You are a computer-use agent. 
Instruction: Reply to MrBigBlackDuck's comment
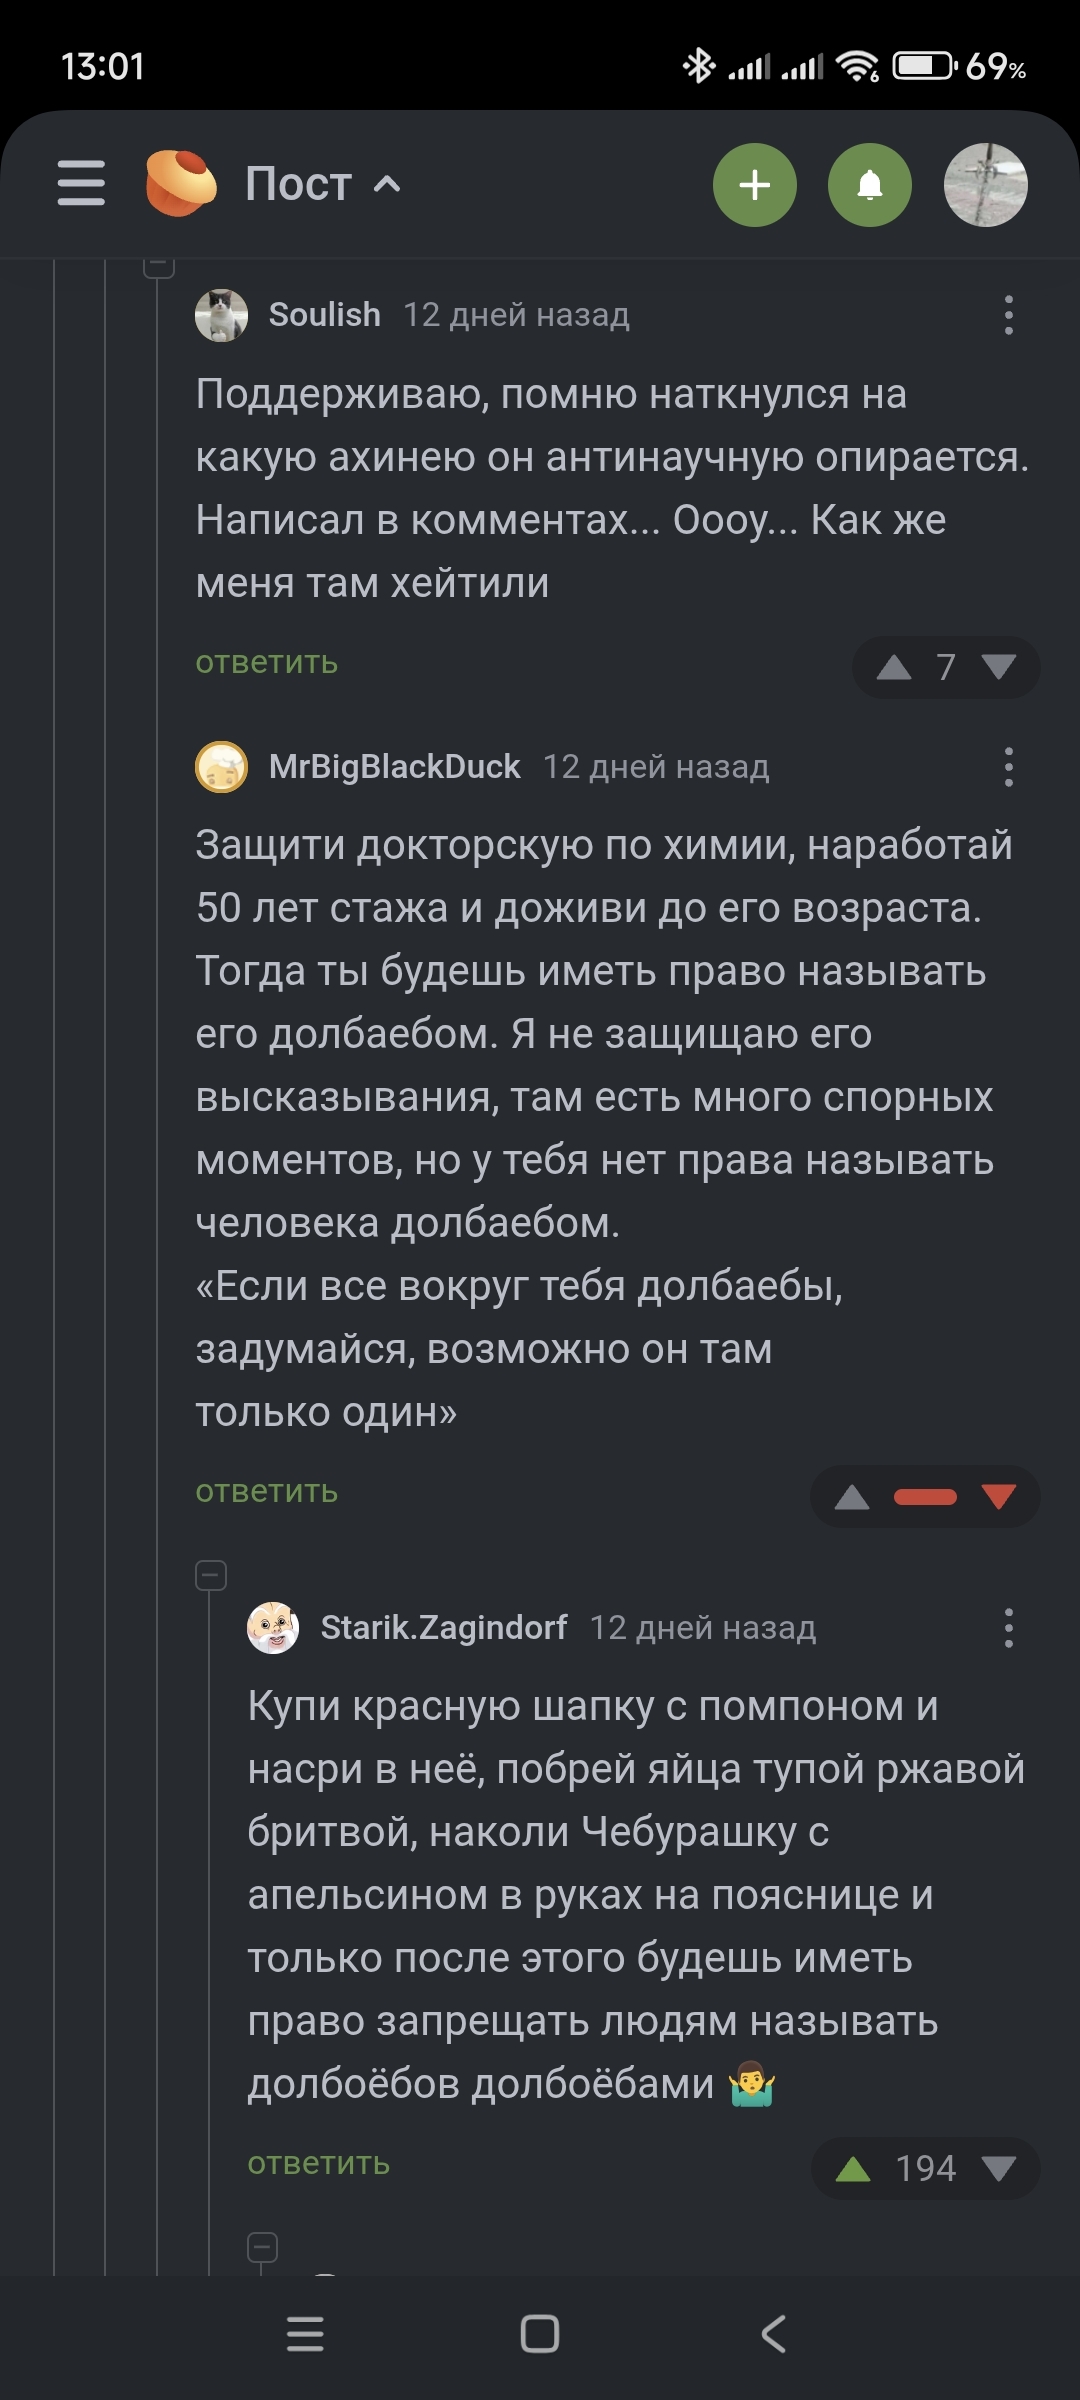pyautogui.click(x=266, y=1492)
